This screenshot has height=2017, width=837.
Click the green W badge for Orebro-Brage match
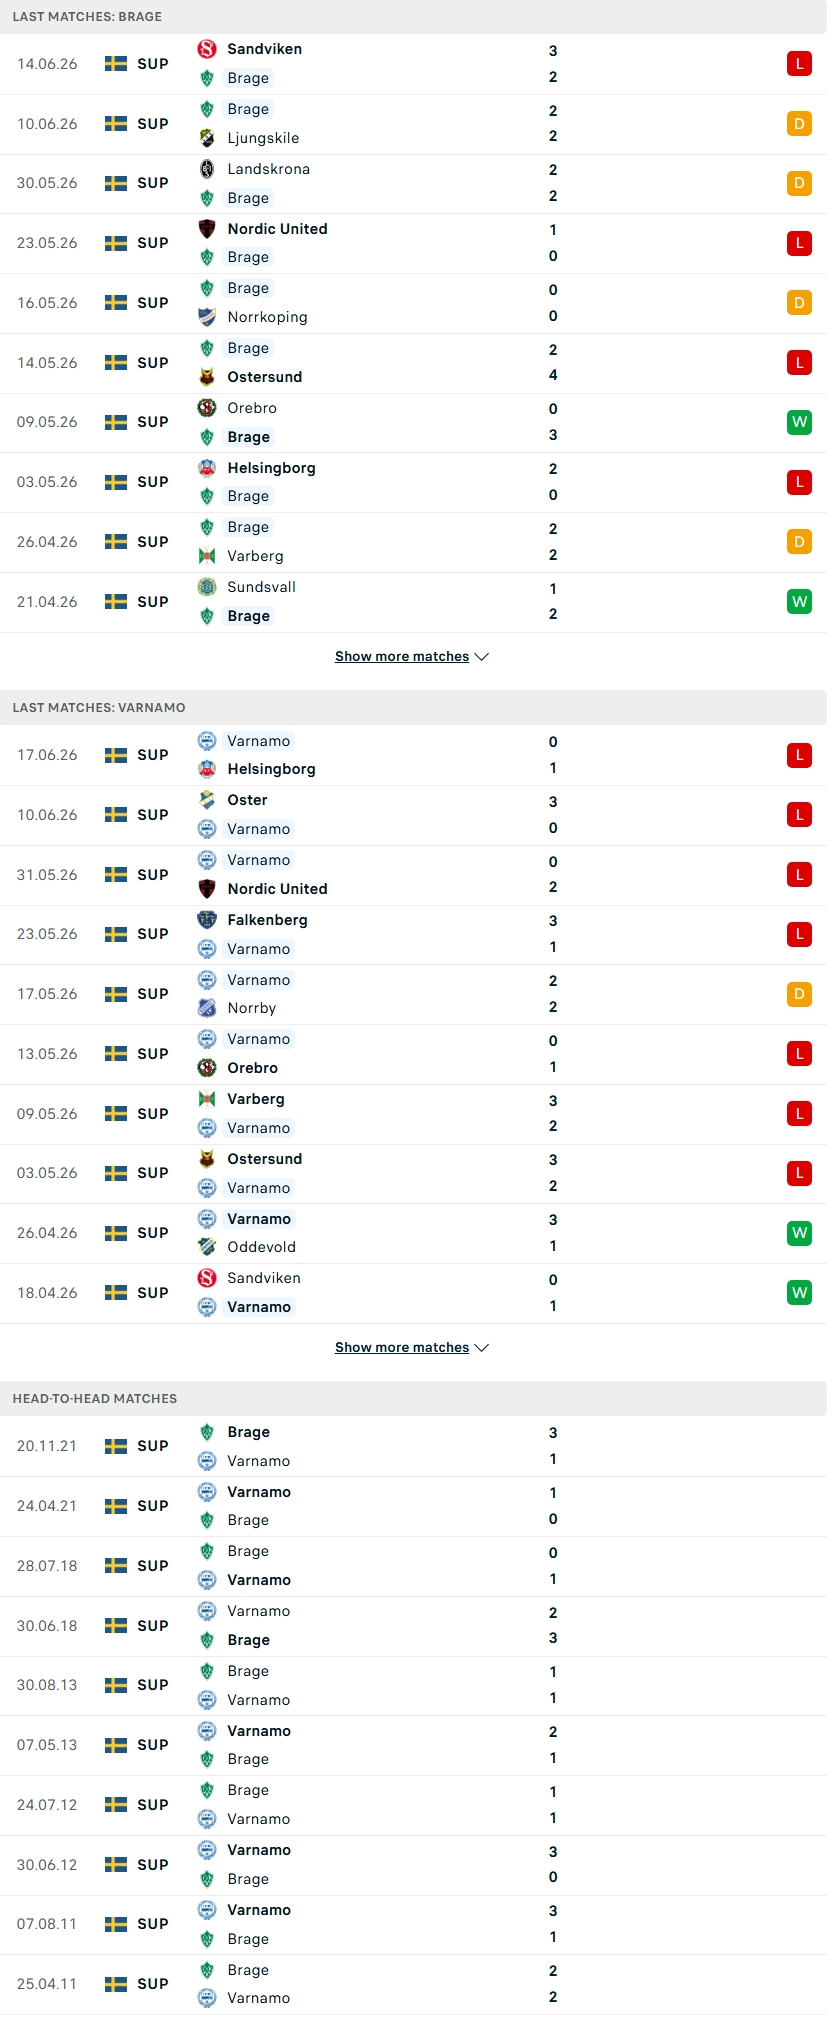point(799,422)
